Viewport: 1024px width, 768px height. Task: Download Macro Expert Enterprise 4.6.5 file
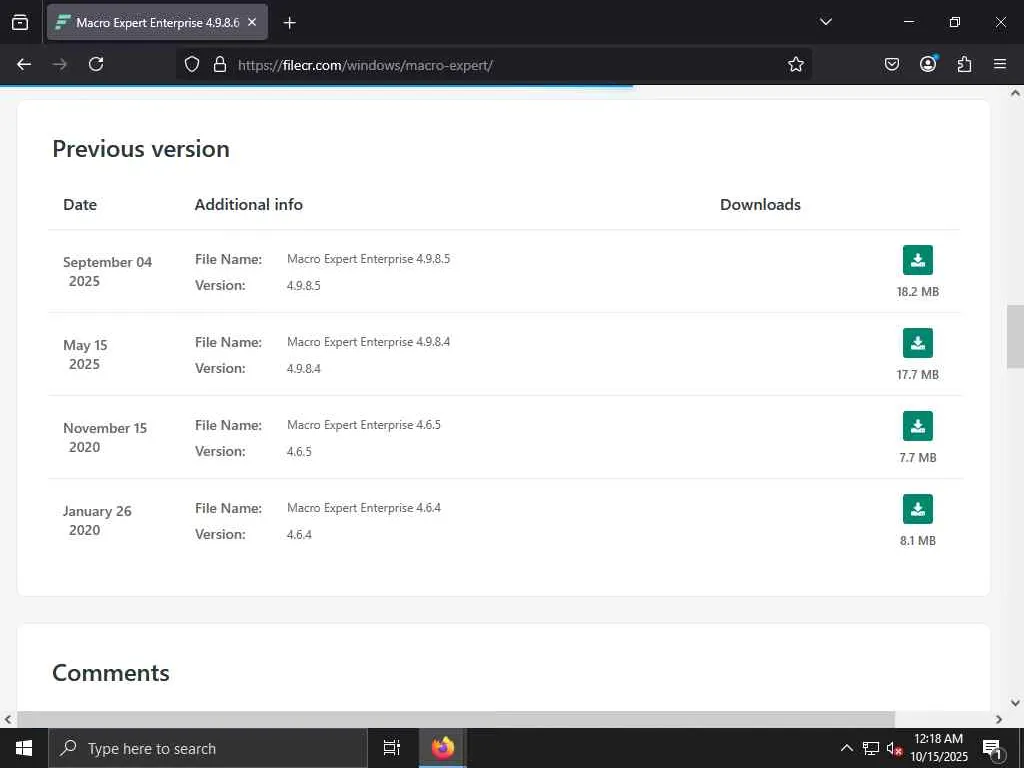pyautogui.click(x=918, y=426)
